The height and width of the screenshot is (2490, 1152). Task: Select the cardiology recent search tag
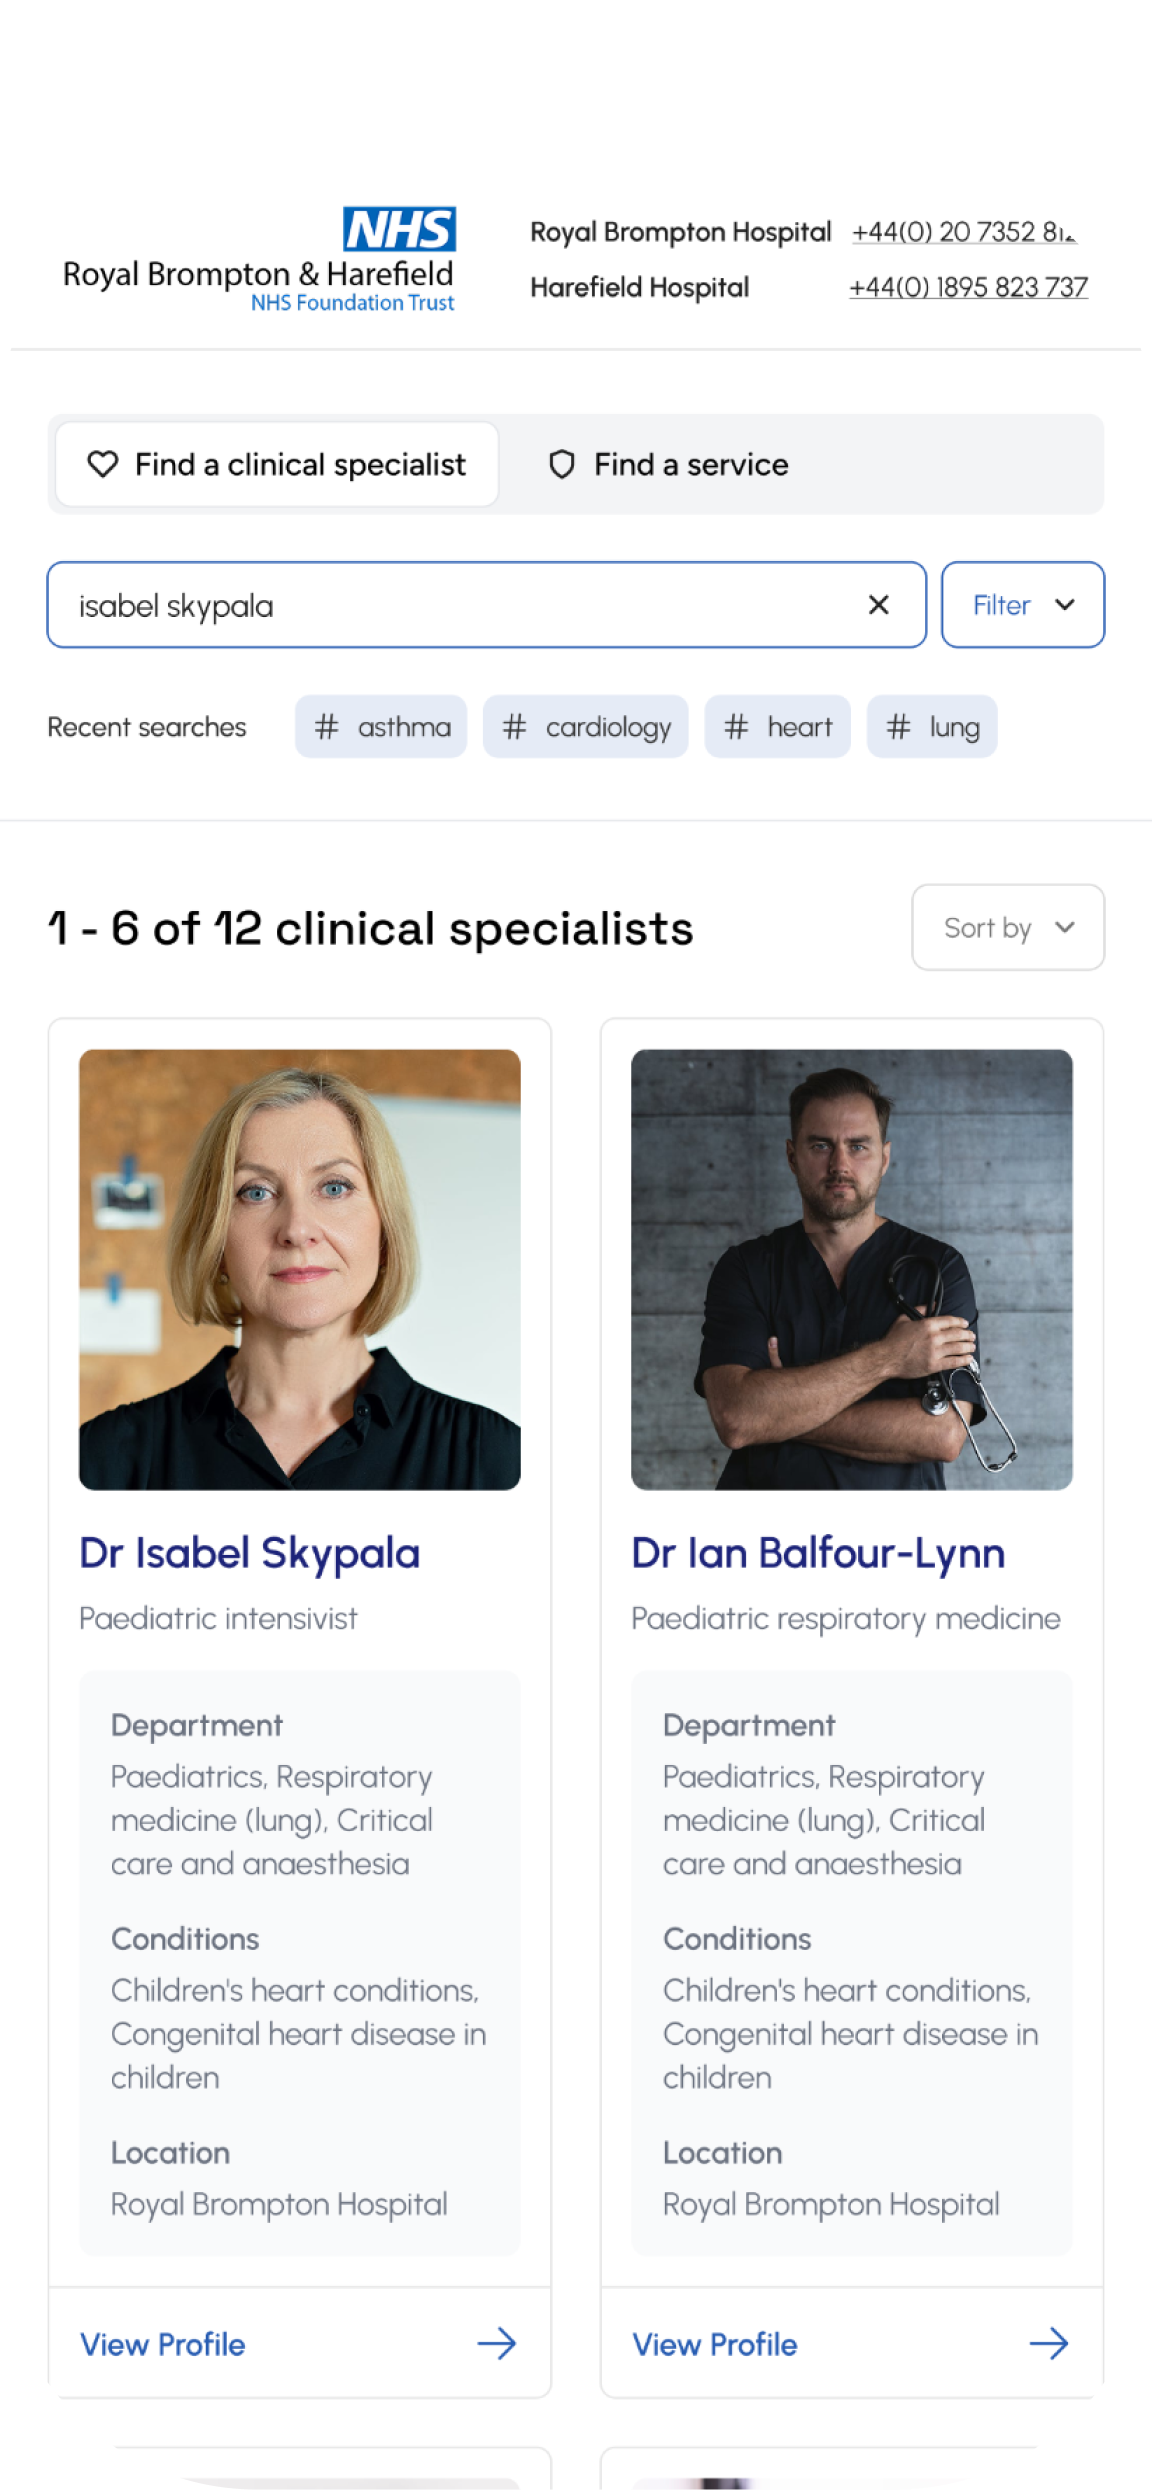coord(586,727)
